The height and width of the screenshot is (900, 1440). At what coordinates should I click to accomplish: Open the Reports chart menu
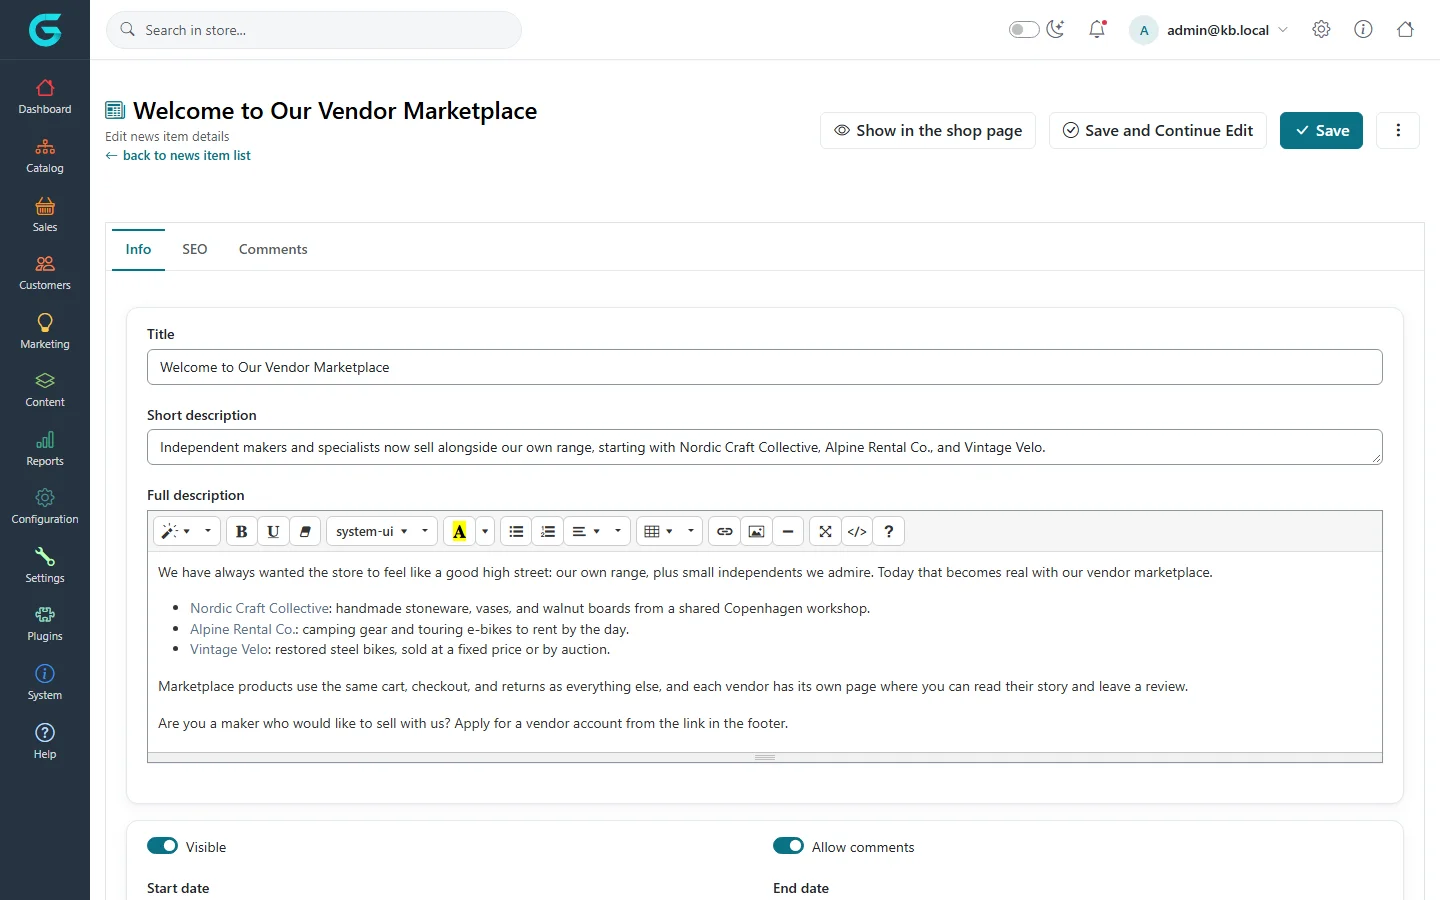point(45,449)
